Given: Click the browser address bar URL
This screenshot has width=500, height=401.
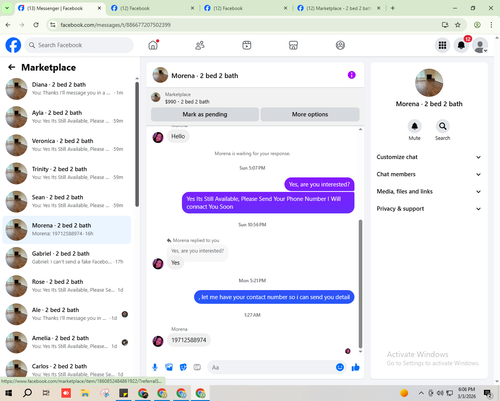Looking at the screenshot, I should [115, 25].
